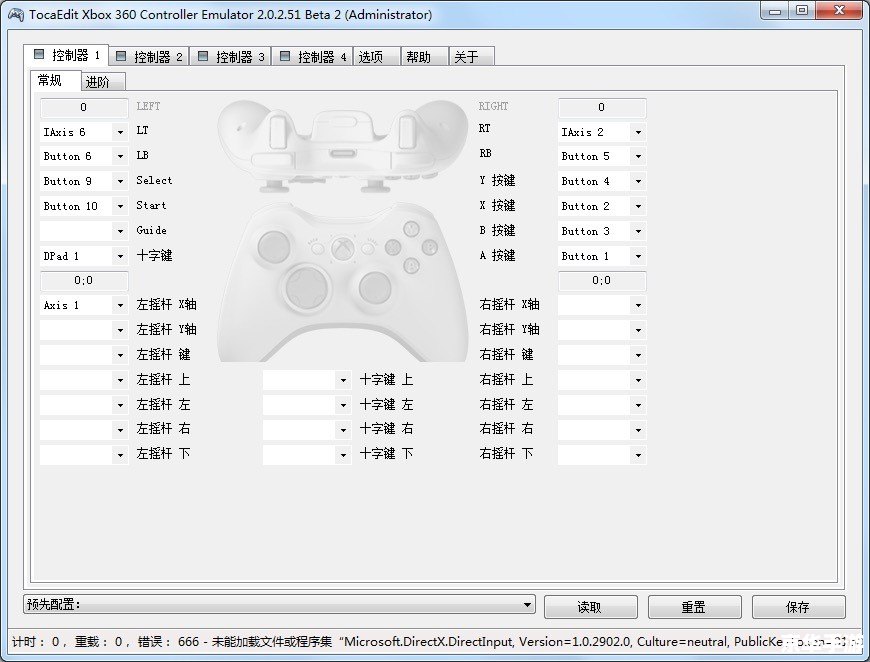Click the app controller icon in title bar

tap(16, 14)
